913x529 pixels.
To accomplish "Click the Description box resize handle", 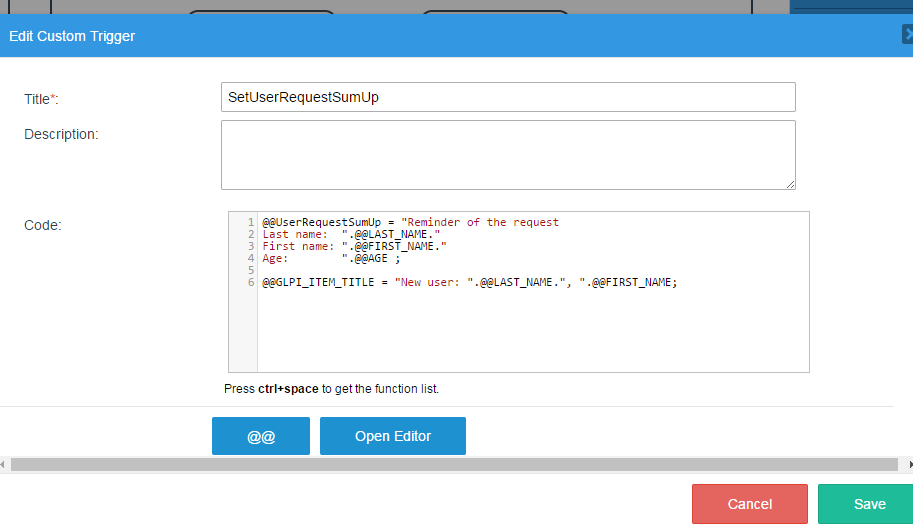I will click(790, 184).
